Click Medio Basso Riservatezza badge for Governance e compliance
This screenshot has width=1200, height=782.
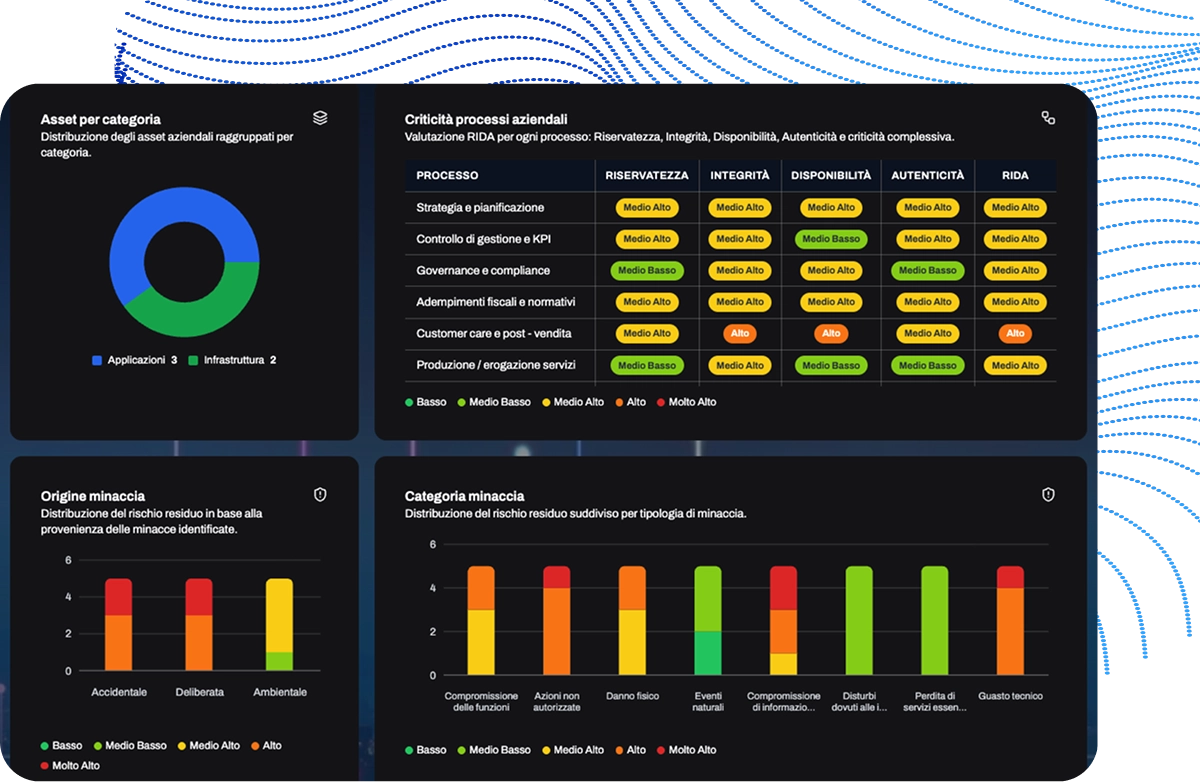[x=647, y=270]
